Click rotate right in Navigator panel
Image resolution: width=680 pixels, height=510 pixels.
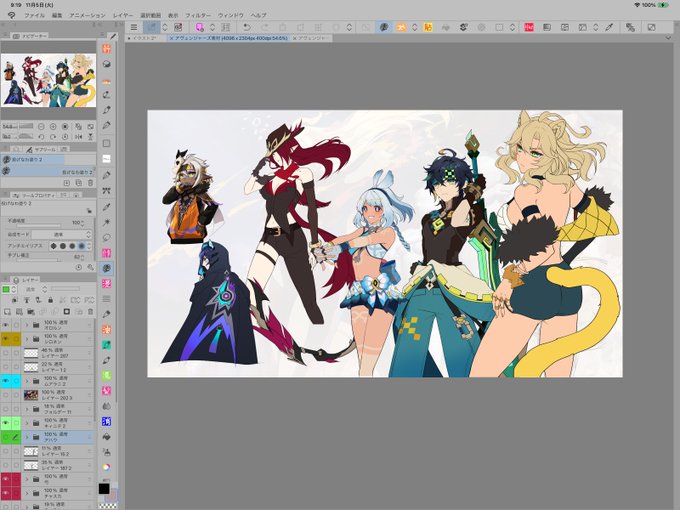[x=53, y=137]
